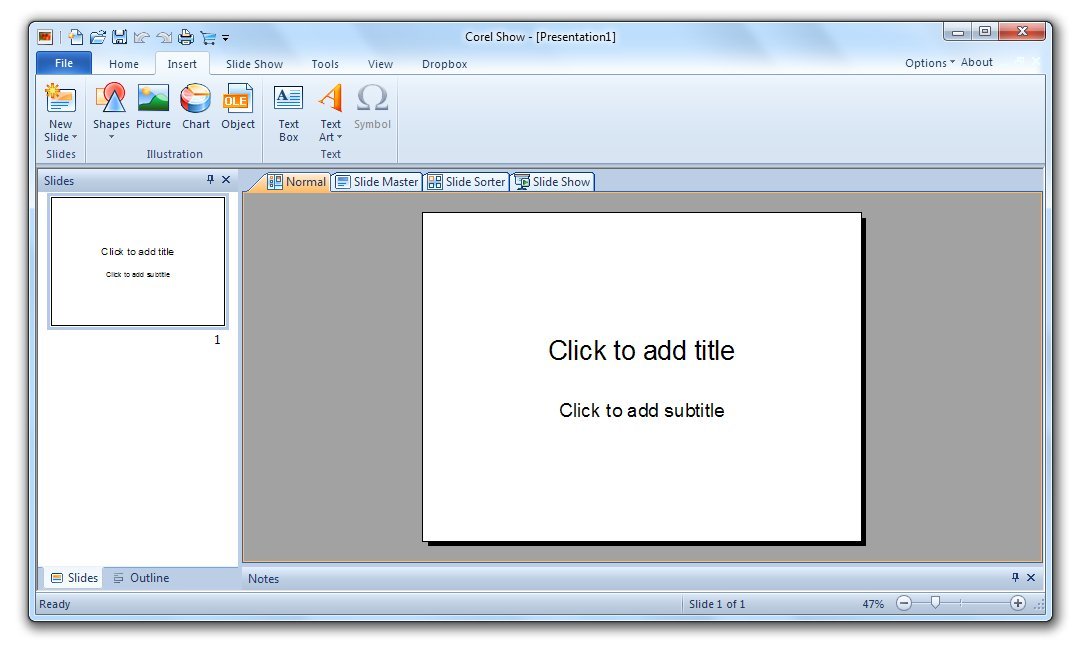Open a file using the folder icon

coord(97,37)
